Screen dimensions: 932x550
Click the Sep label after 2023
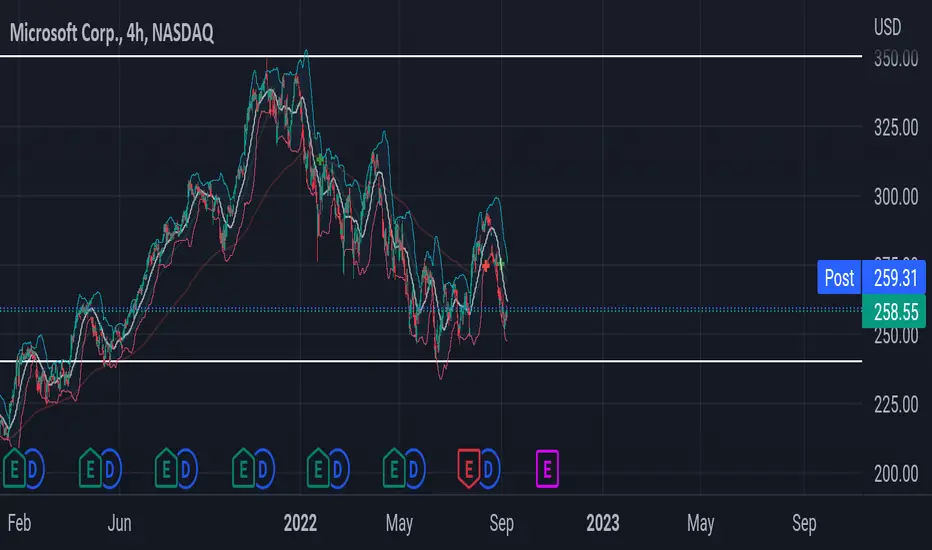click(804, 523)
